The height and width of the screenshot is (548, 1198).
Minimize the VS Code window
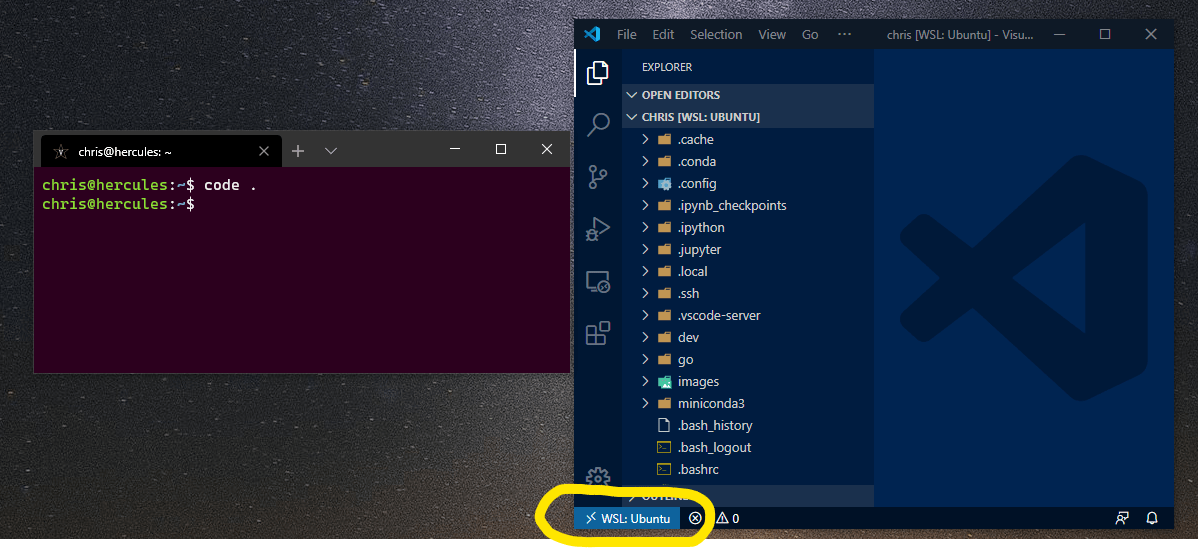click(1058, 34)
